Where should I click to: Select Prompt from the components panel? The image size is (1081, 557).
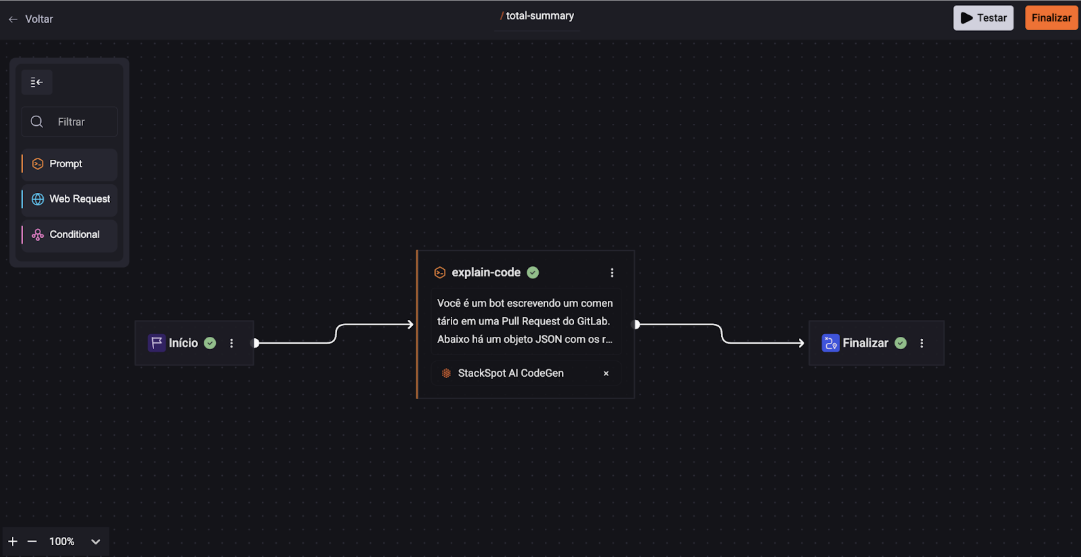69,164
